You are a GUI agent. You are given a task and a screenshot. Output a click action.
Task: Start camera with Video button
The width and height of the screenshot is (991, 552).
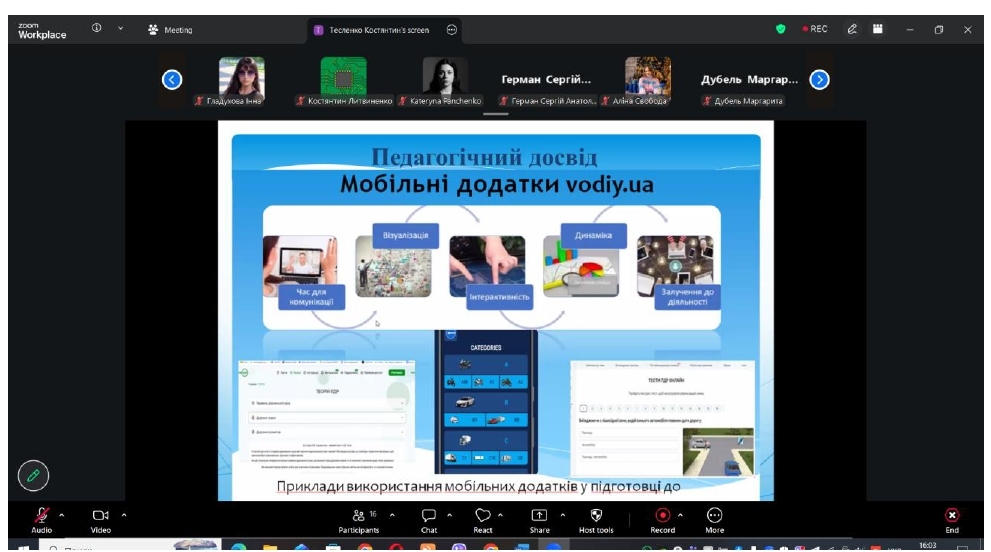click(x=100, y=520)
